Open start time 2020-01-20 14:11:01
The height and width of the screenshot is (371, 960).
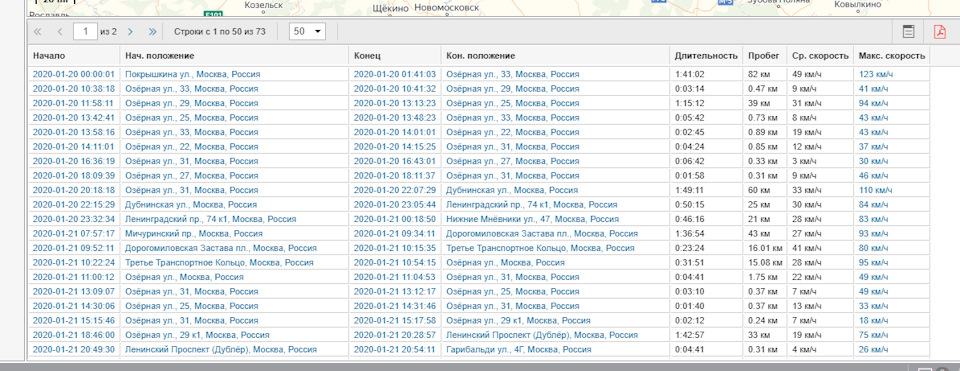pyautogui.click(x=73, y=146)
